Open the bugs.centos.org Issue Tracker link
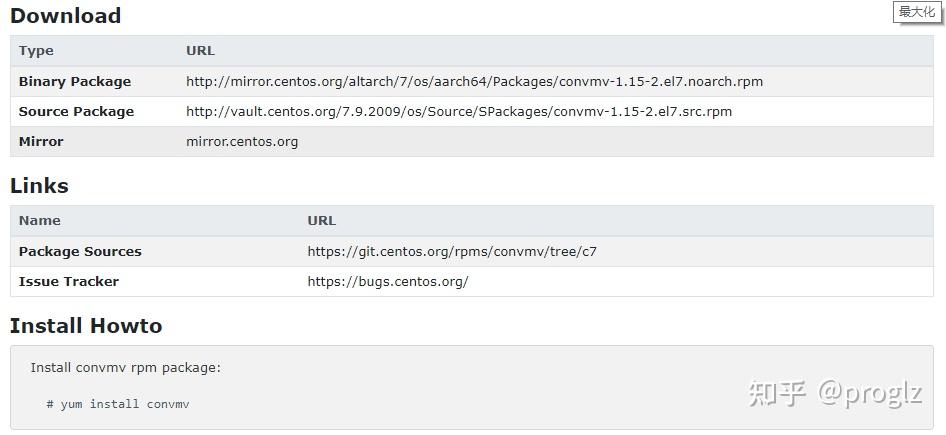This screenshot has height=435, width=946. 387,282
